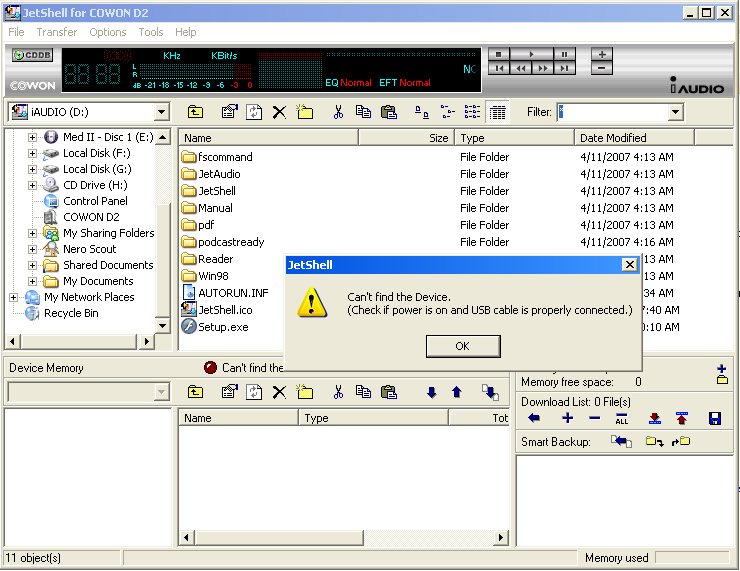Expand Med II - Disc 1 (E:)
740x571 pixels.
[32, 137]
